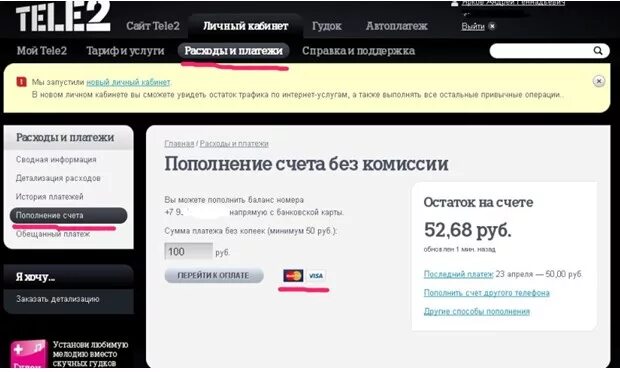Click Расходы и платежи breadcrumb link
Screen dimensions: 620x372
[x=234, y=144]
